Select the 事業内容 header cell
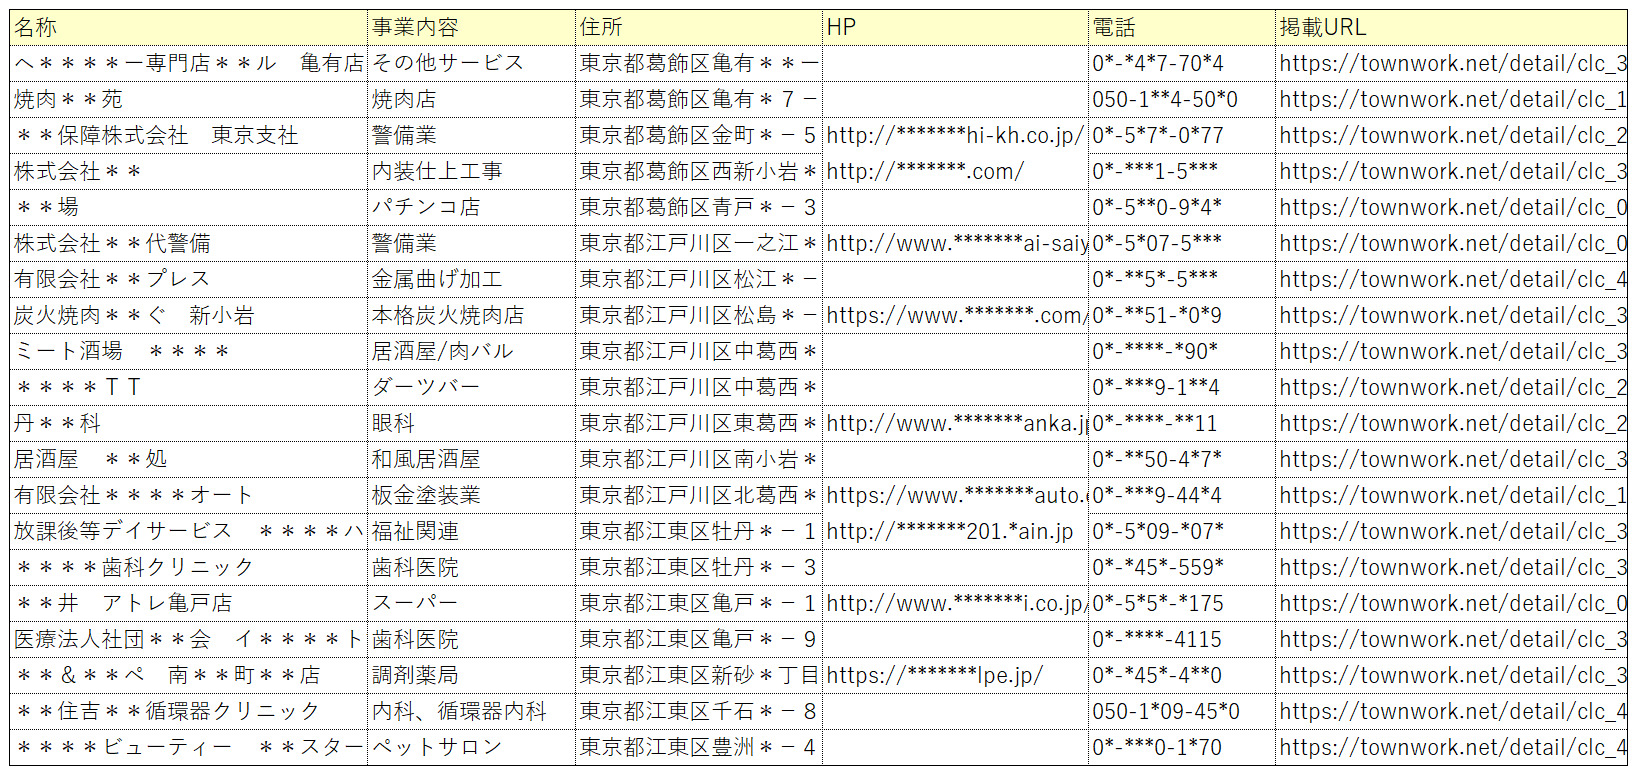This screenshot has width=1640, height=776. [x=471, y=28]
